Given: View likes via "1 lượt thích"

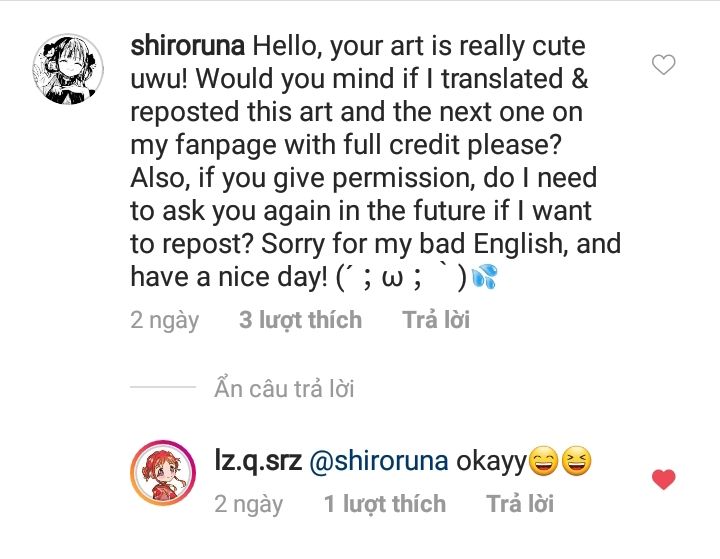Looking at the screenshot, I should coord(385,504).
